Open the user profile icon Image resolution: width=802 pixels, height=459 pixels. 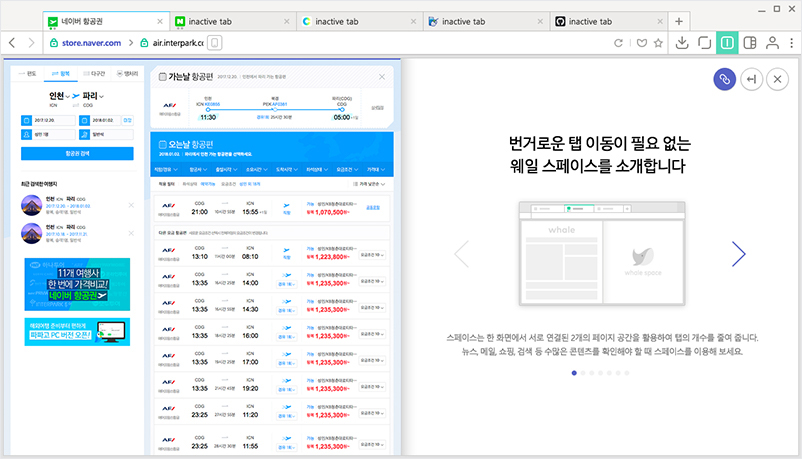[772, 43]
